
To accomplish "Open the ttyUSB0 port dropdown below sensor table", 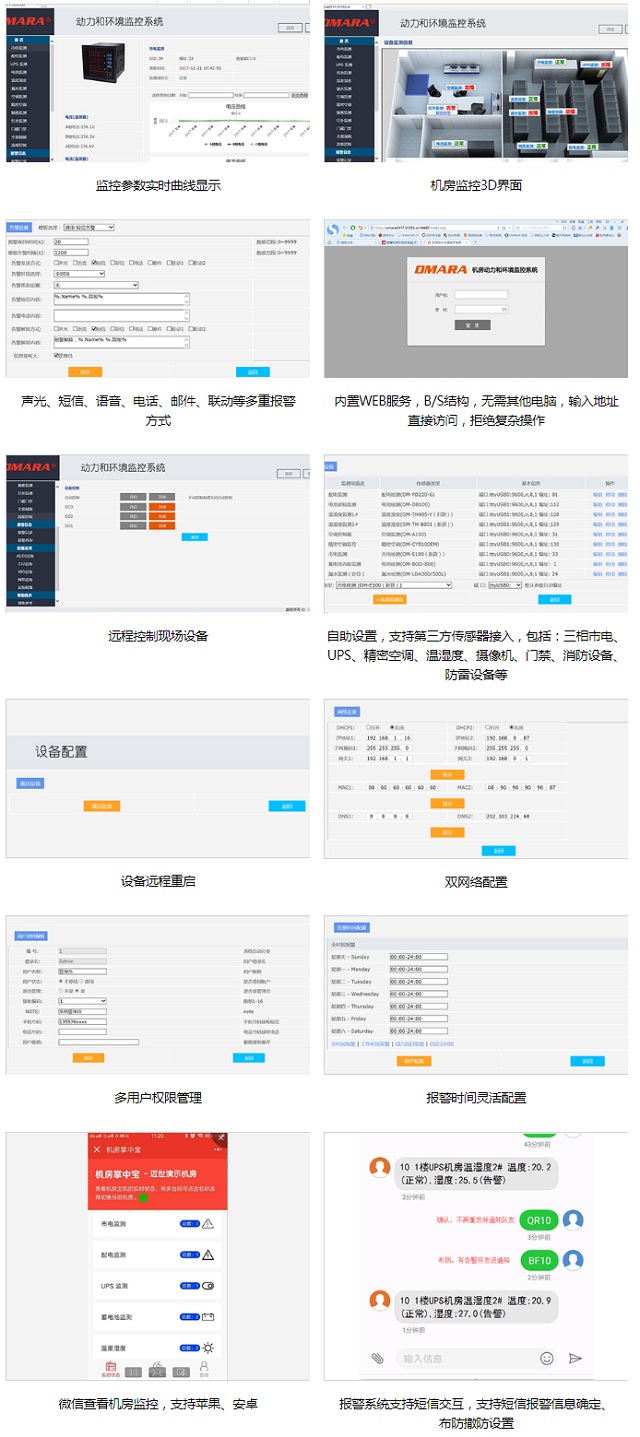I will coord(504,585).
